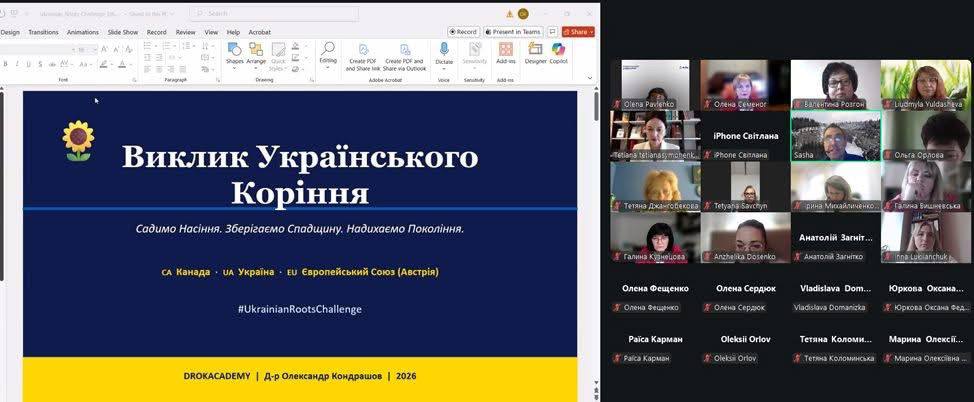This screenshot has height=402, width=974.
Task: Click the Arrange objects icon
Action: (256, 54)
